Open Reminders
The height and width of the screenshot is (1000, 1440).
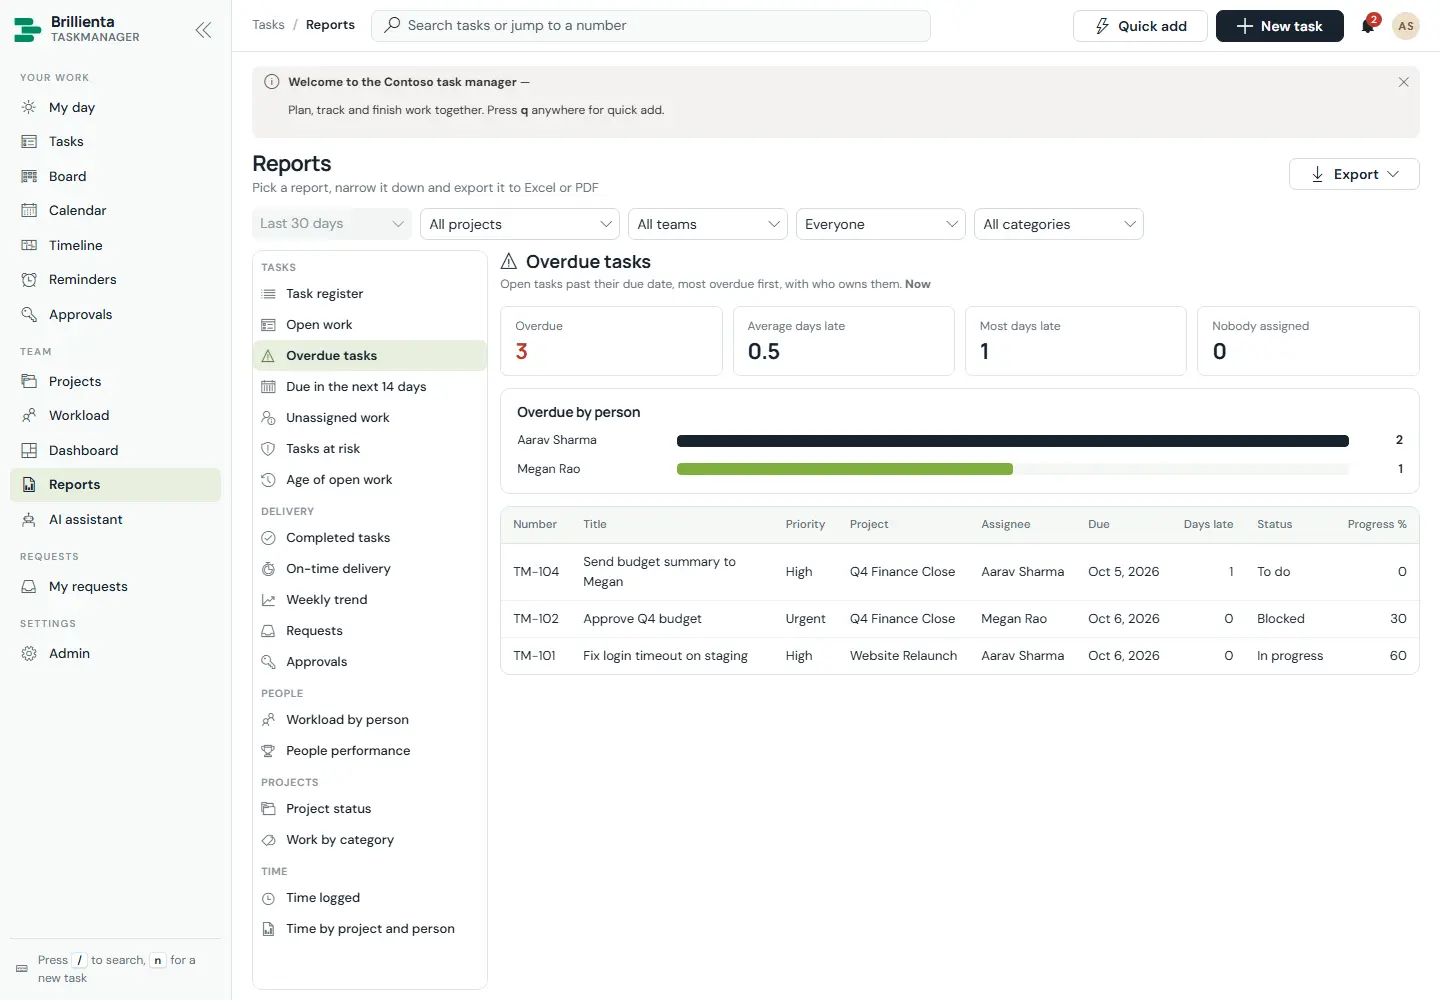pyautogui.click(x=115, y=279)
